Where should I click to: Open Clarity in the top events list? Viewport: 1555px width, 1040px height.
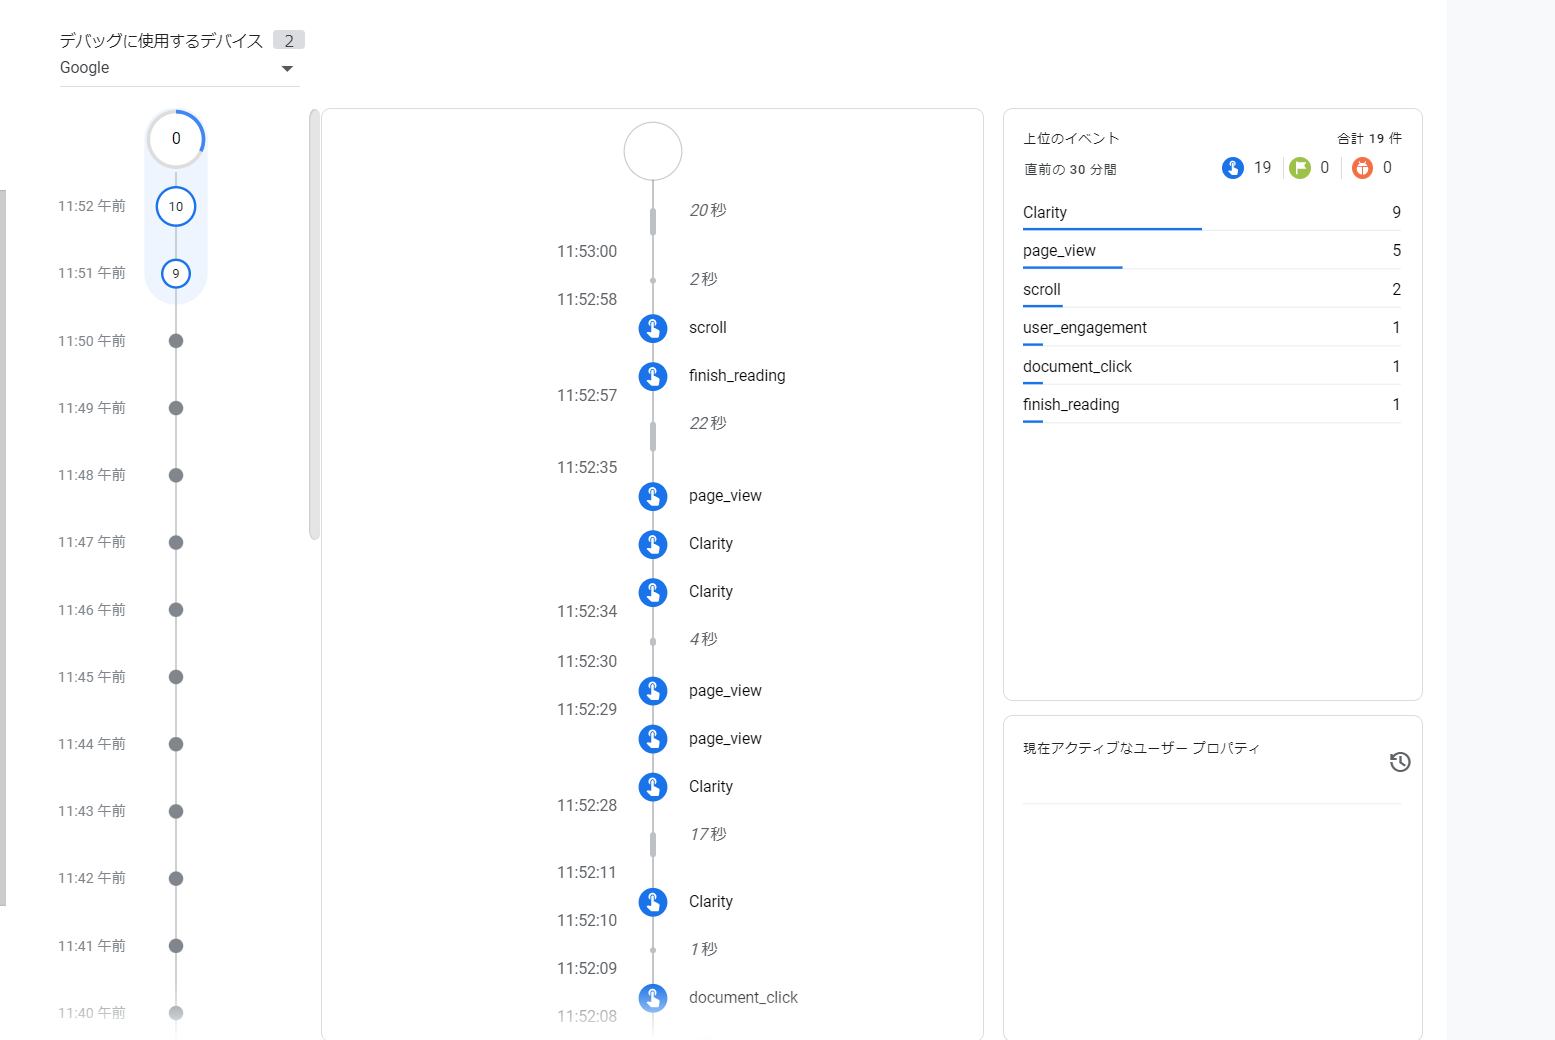point(1045,213)
